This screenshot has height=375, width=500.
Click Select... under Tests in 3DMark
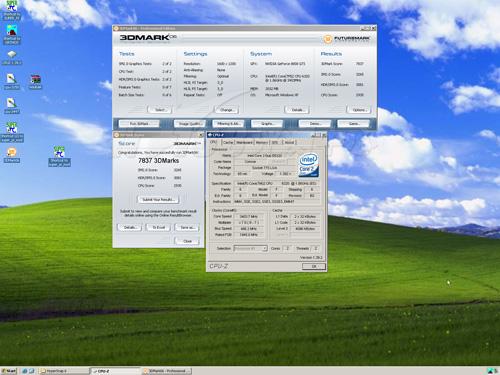[x=159, y=110]
